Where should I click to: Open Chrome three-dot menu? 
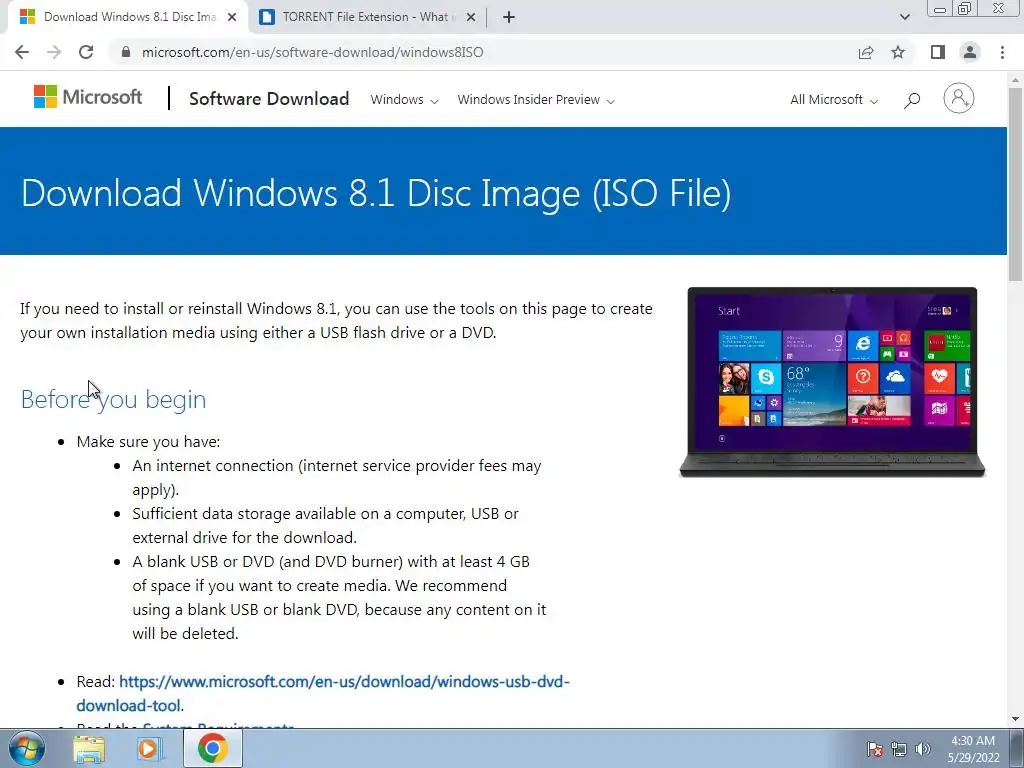pos(1002,52)
